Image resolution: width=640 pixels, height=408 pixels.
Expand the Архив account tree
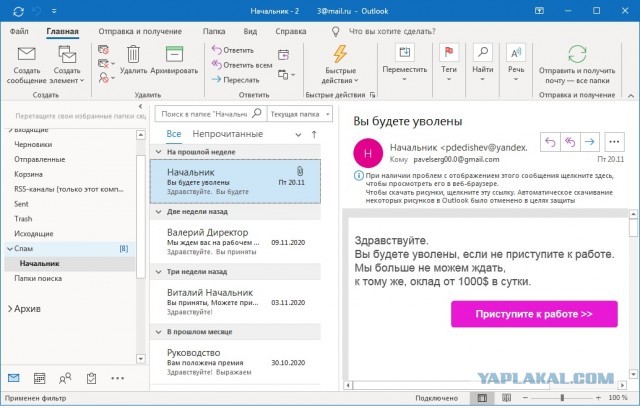[x=10, y=309]
